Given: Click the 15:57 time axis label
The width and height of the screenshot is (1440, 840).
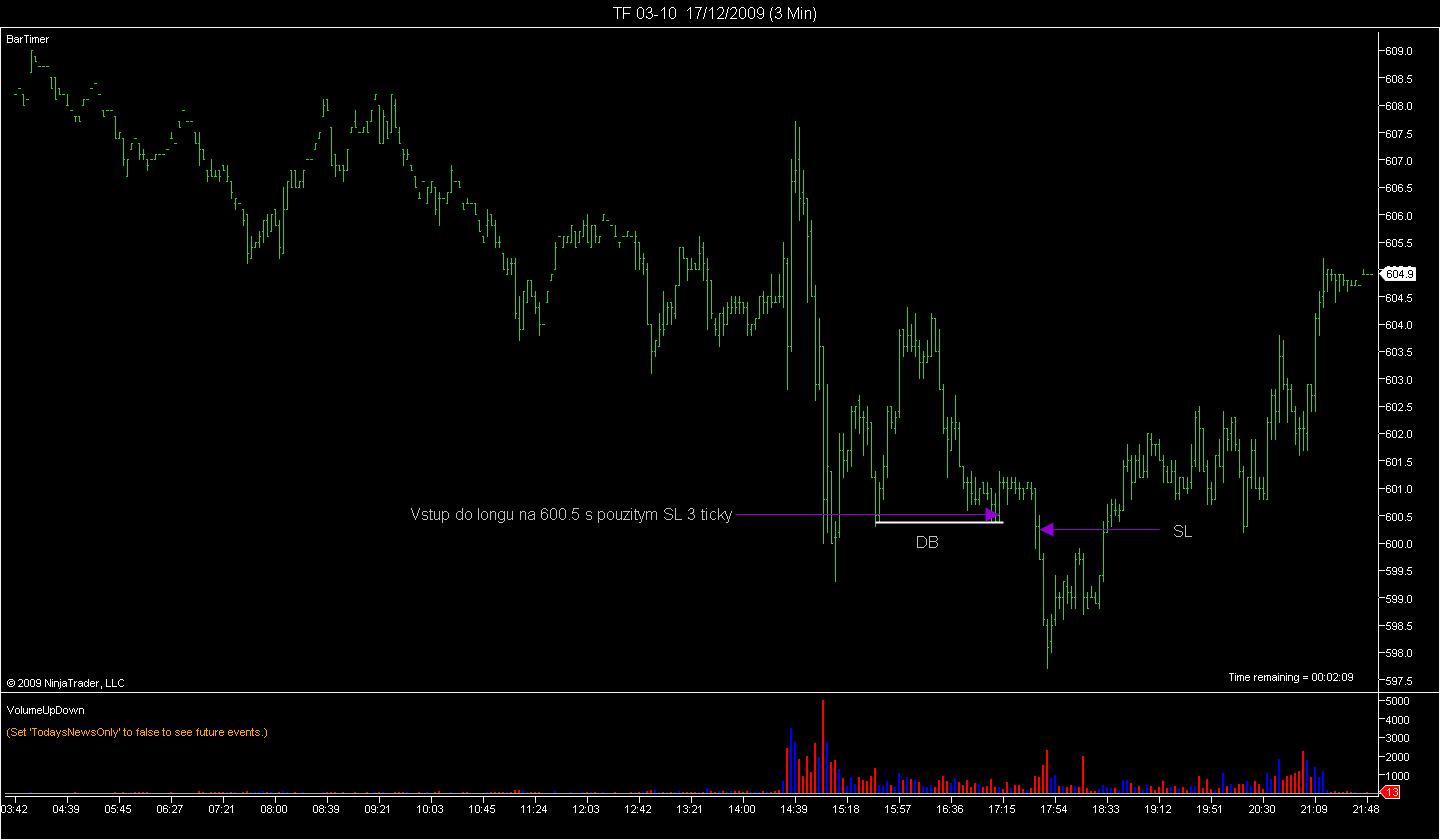Looking at the screenshot, I should (898, 809).
